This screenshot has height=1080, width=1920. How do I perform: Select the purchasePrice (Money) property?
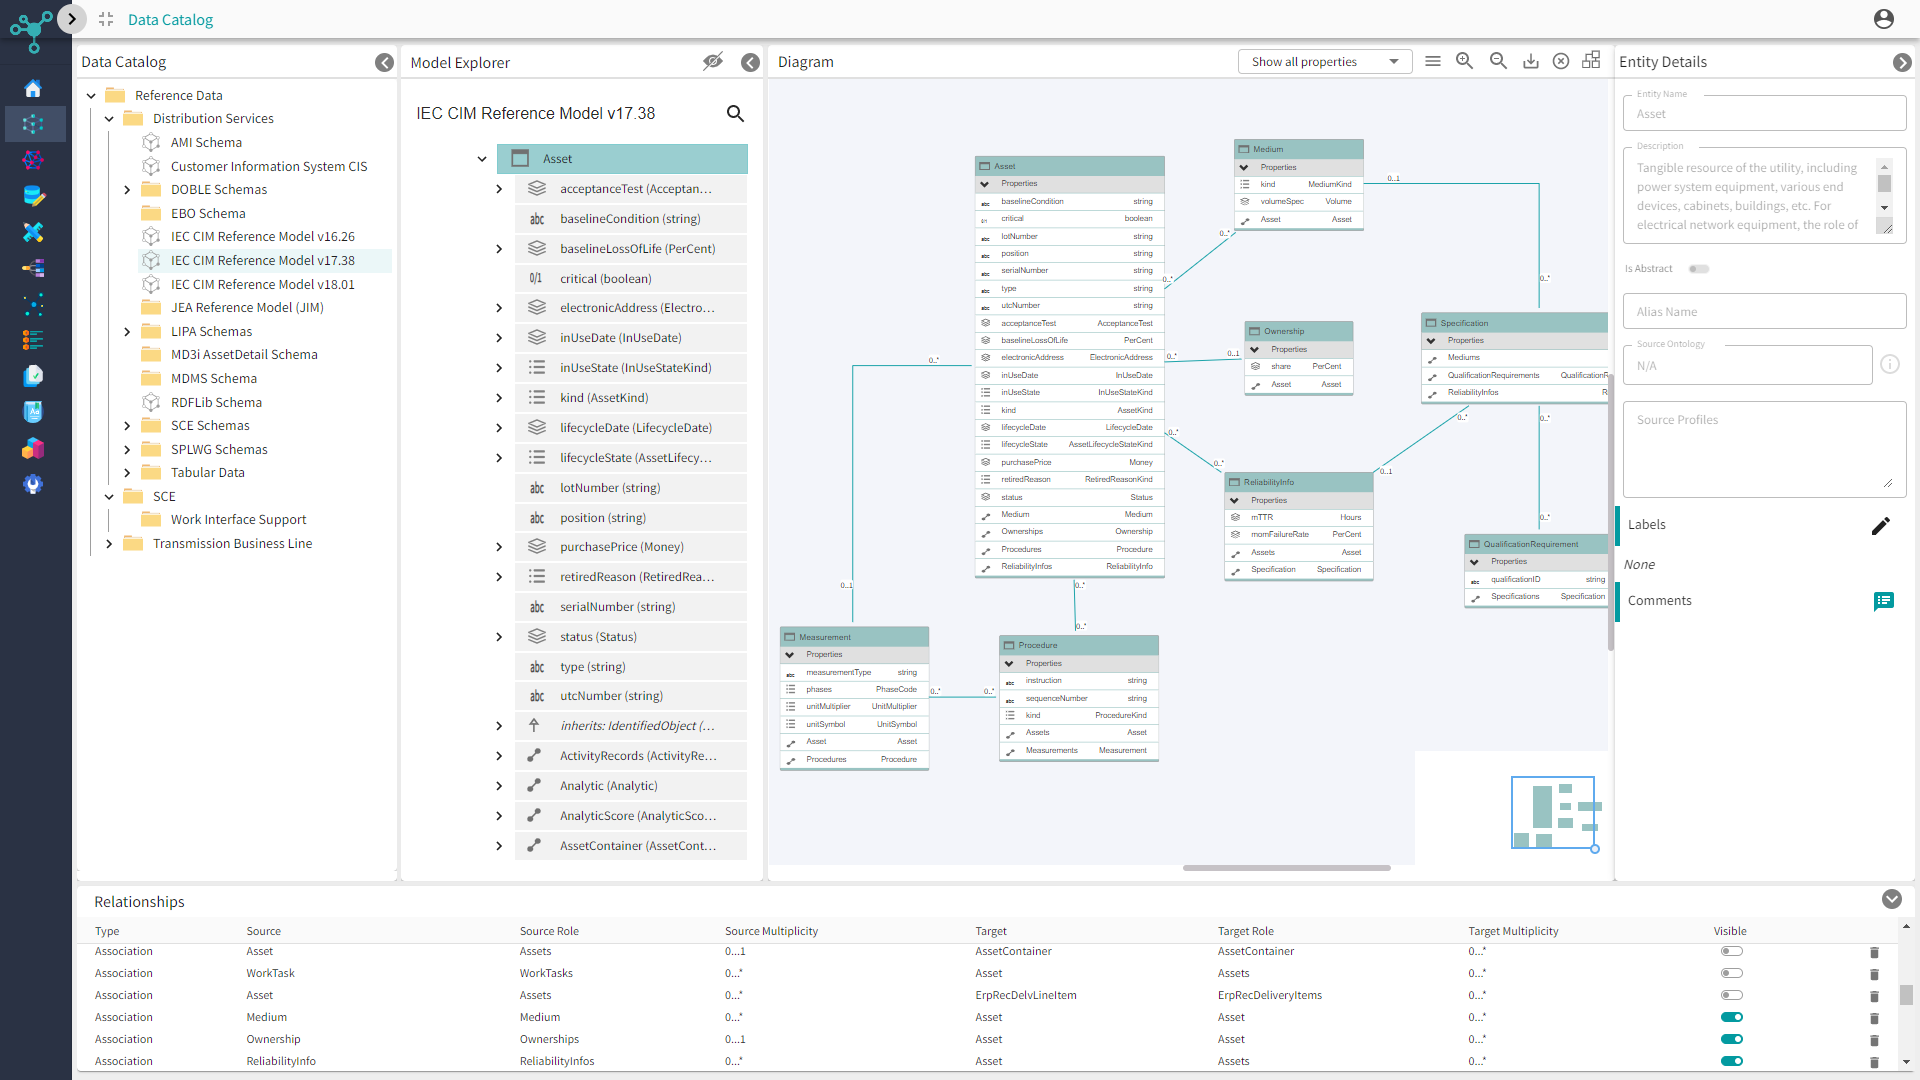click(621, 547)
